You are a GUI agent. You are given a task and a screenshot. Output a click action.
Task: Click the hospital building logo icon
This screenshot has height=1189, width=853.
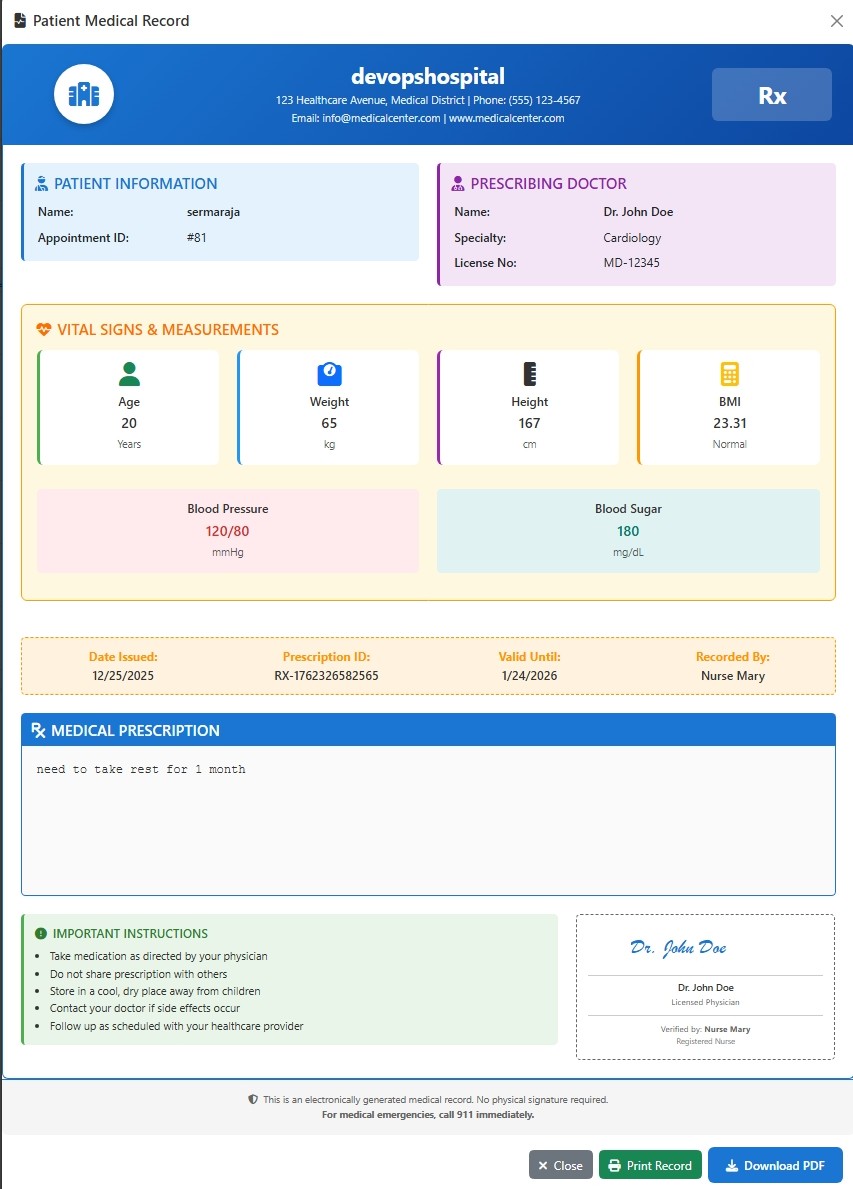point(84,95)
